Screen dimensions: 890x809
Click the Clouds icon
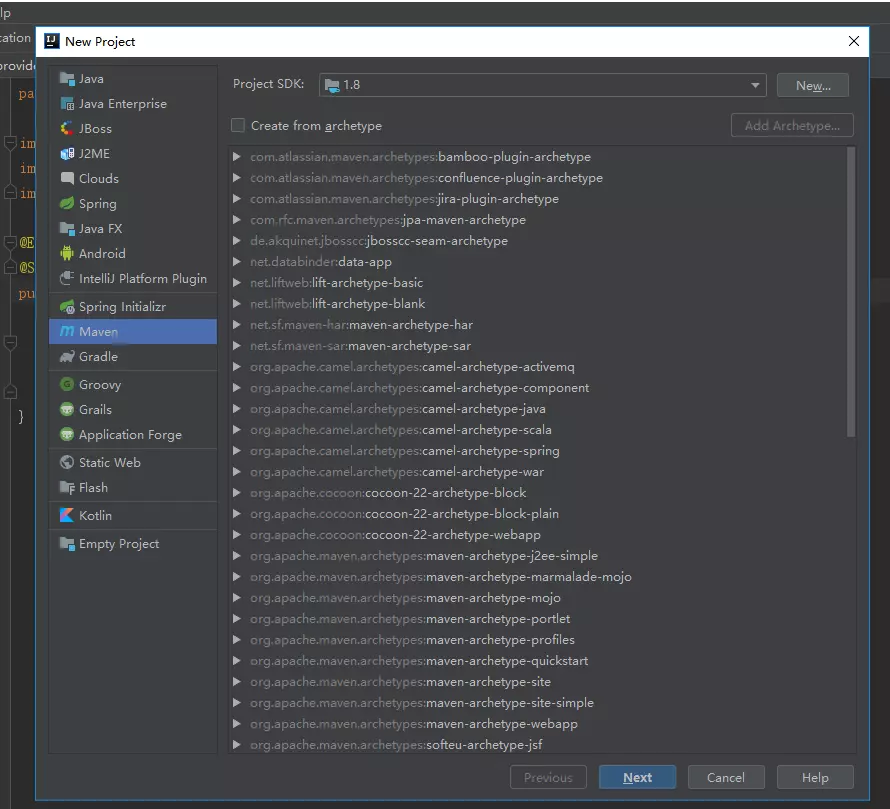click(67, 179)
